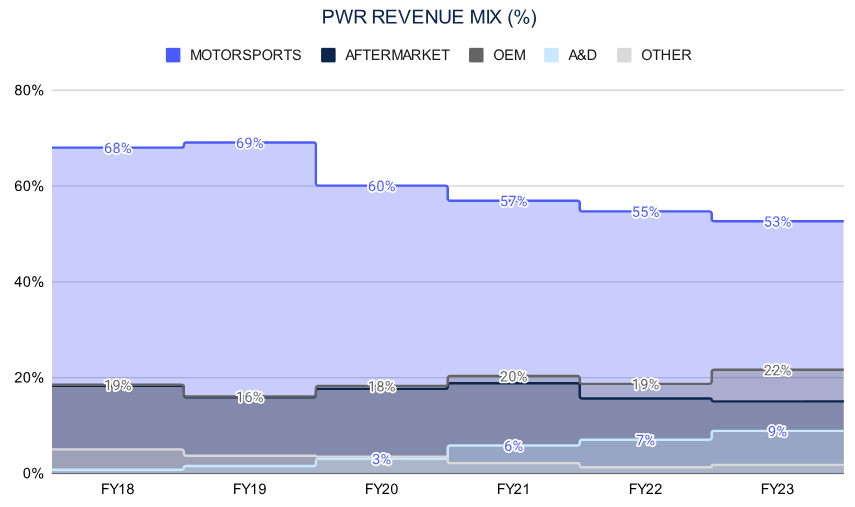Toggle the OEM series legend label
The height and width of the screenshot is (507, 855).
pos(510,55)
